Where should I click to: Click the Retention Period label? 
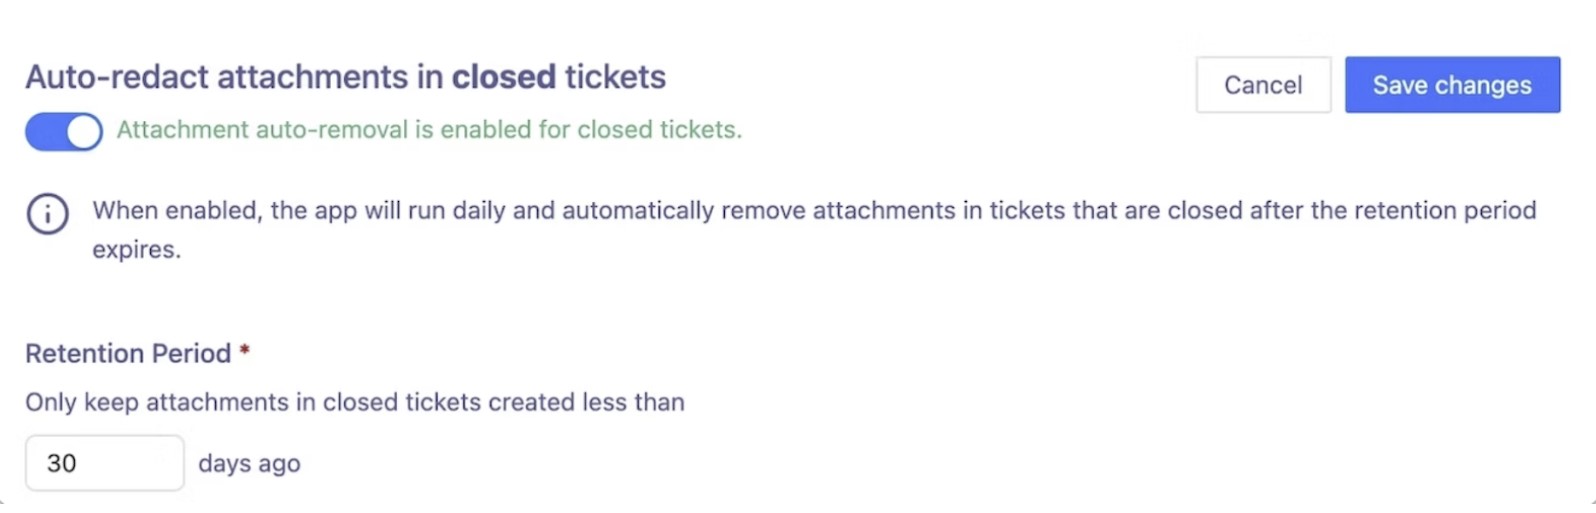(128, 353)
